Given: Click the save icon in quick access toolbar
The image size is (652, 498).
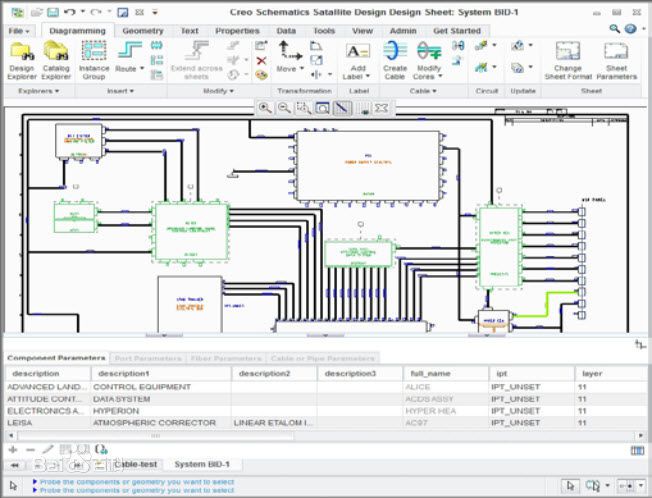Looking at the screenshot, I should (x=53, y=12).
